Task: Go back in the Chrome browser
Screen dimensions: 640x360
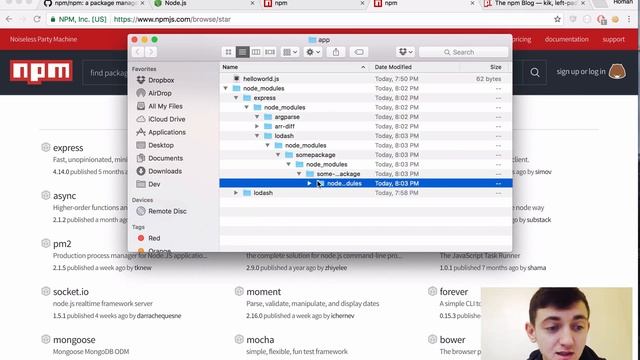Action: click(9, 19)
